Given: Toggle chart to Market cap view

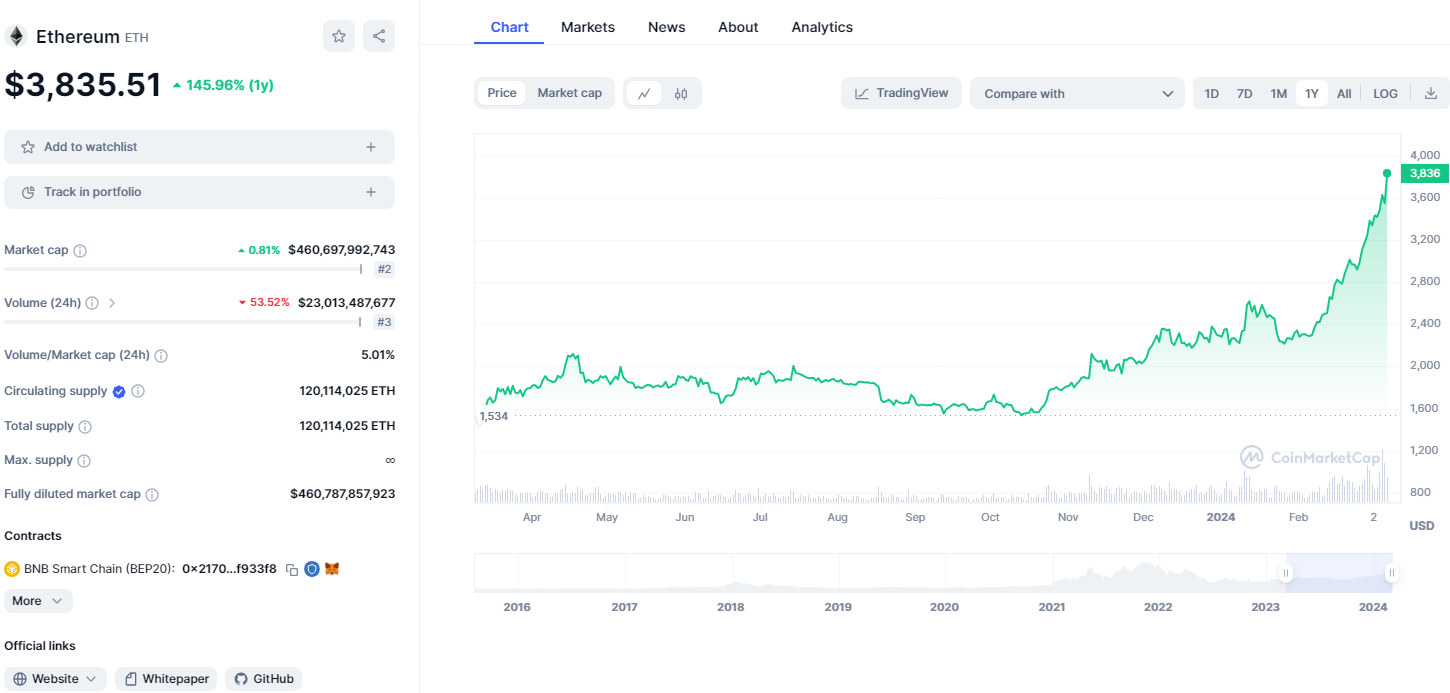Looking at the screenshot, I should pyautogui.click(x=569, y=93).
